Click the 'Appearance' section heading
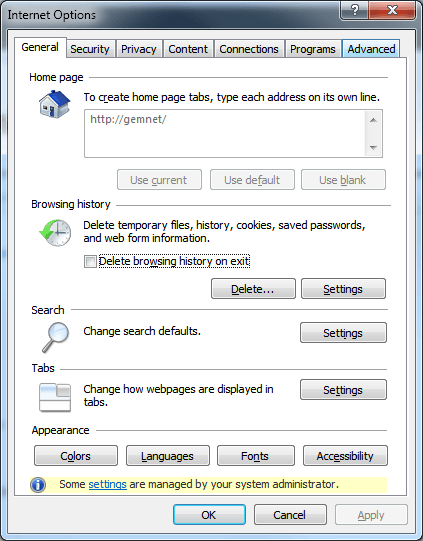Image resolution: width=423 pixels, height=541 pixels. tap(60, 430)
